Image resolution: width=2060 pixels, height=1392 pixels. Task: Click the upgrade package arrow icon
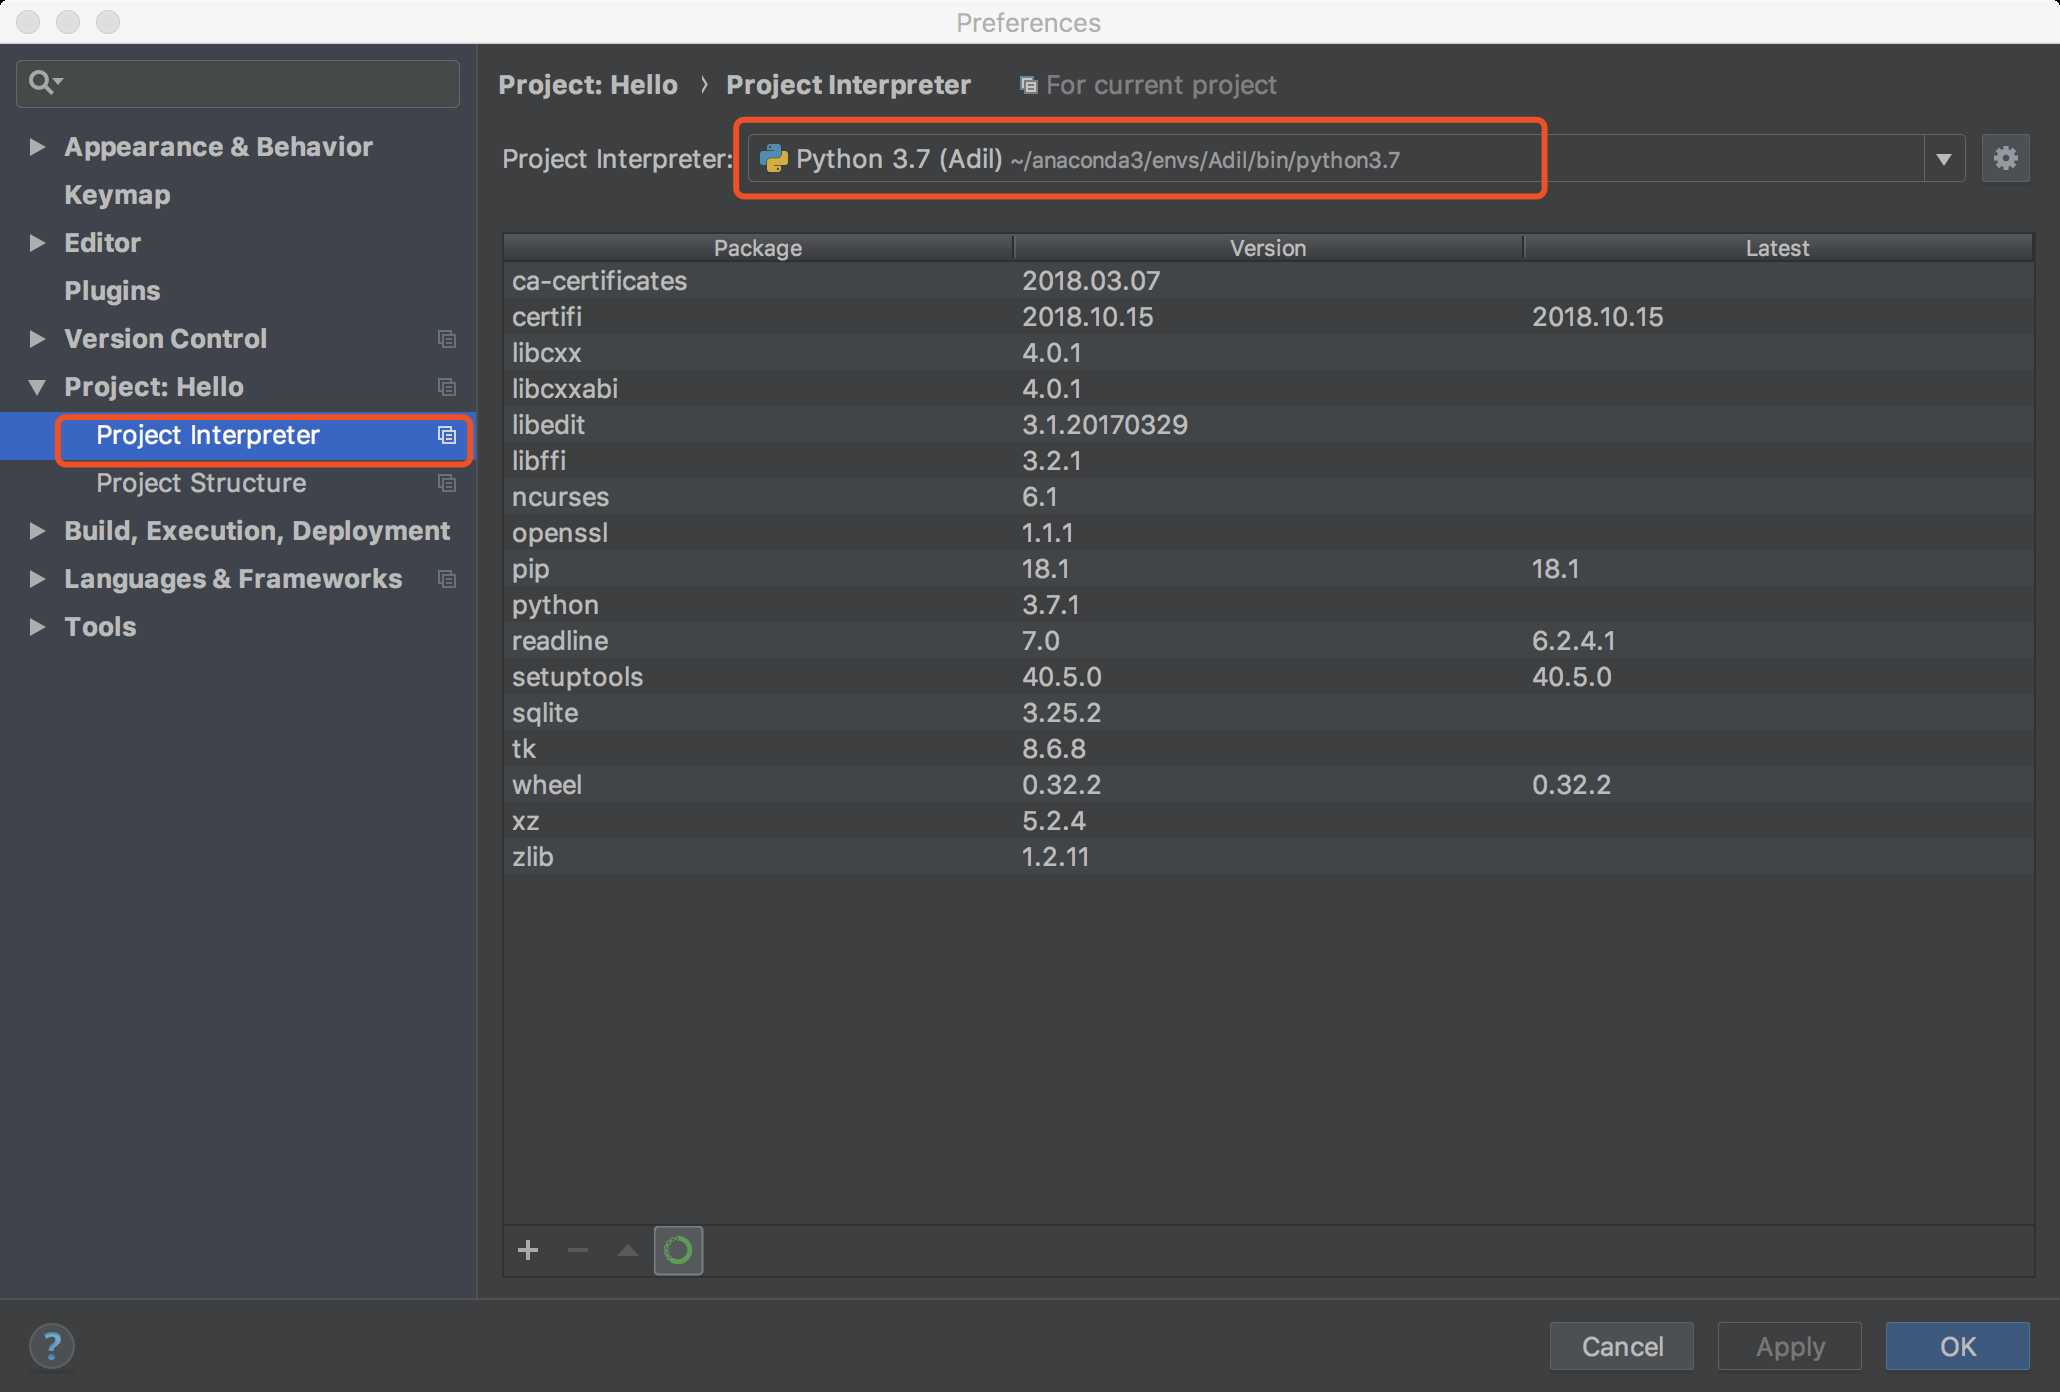click(x=628, y=1250)
